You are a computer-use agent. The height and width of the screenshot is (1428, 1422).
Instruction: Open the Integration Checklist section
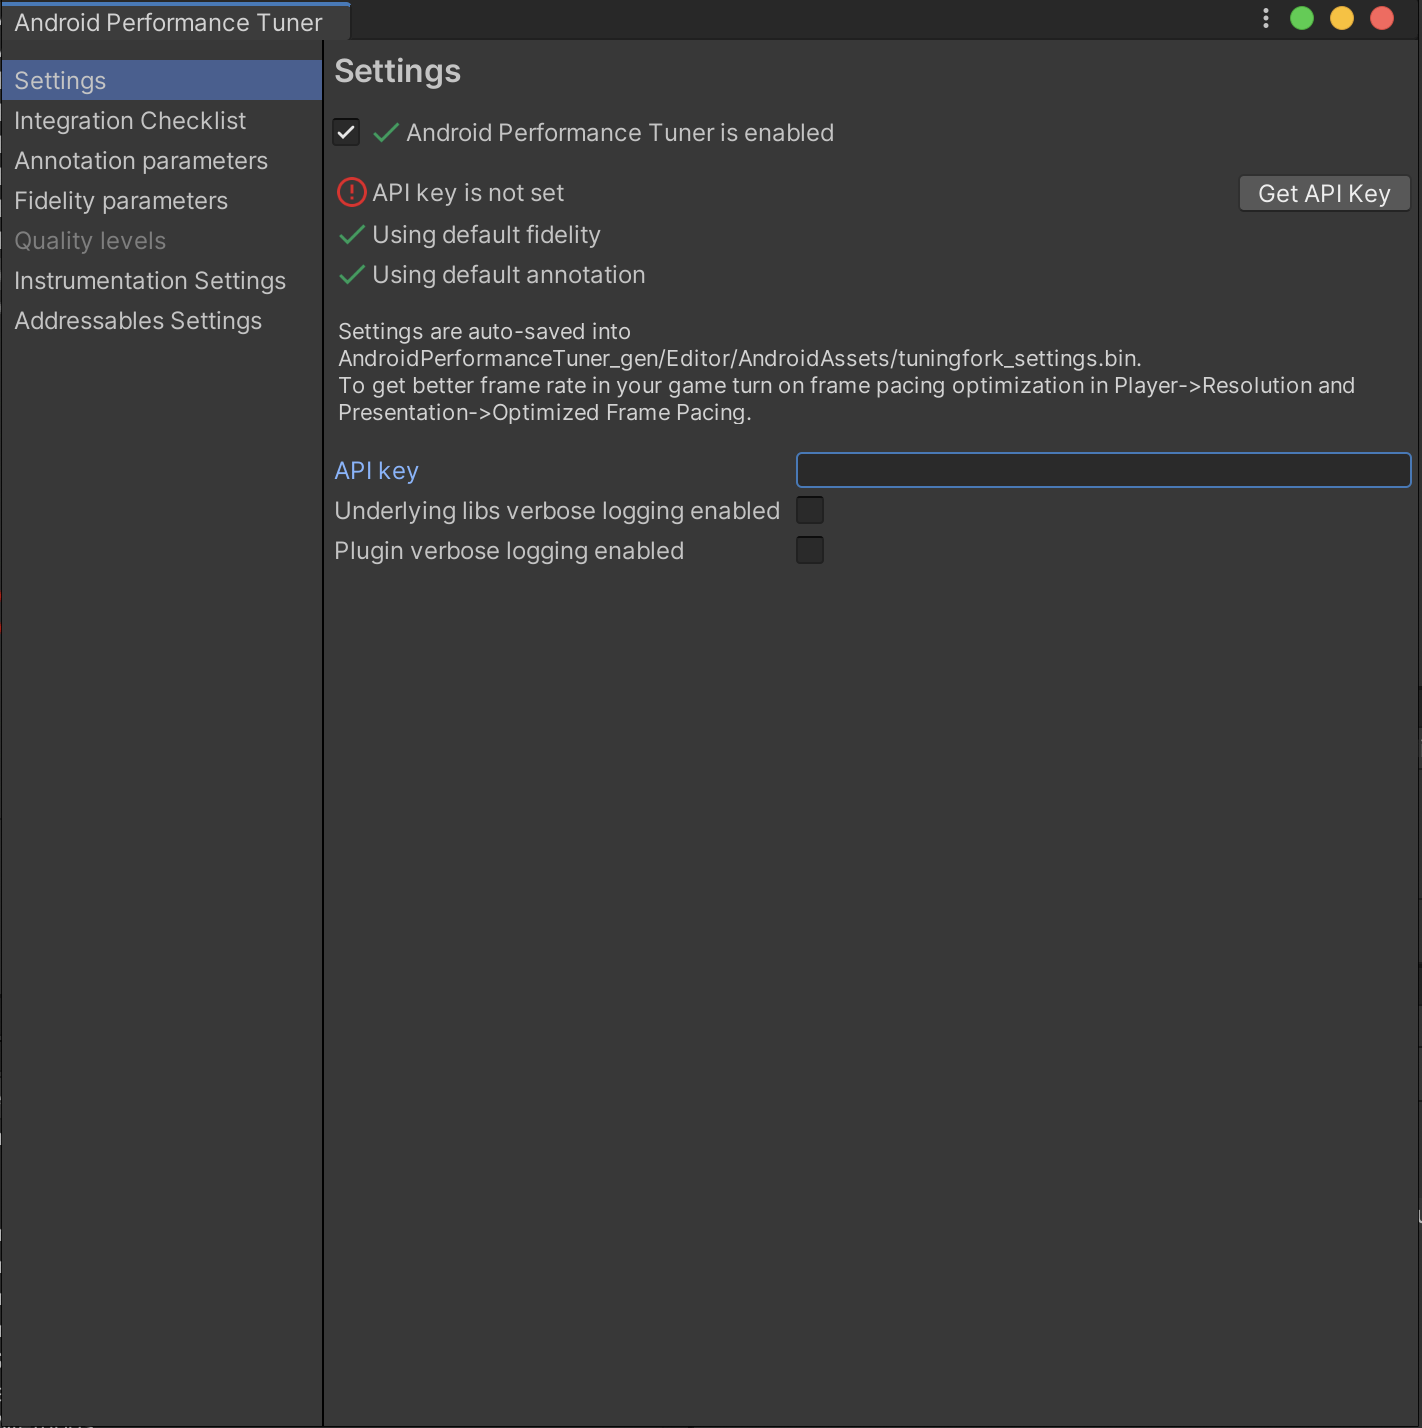click(130, 121)
